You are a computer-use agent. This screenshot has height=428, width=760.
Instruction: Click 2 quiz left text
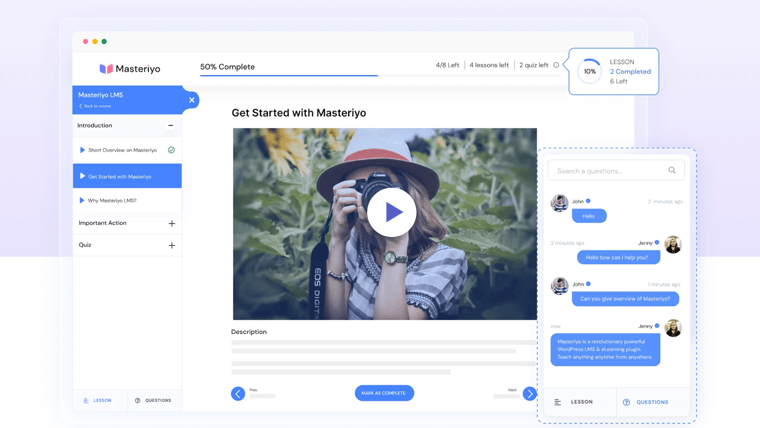[534, 65]
